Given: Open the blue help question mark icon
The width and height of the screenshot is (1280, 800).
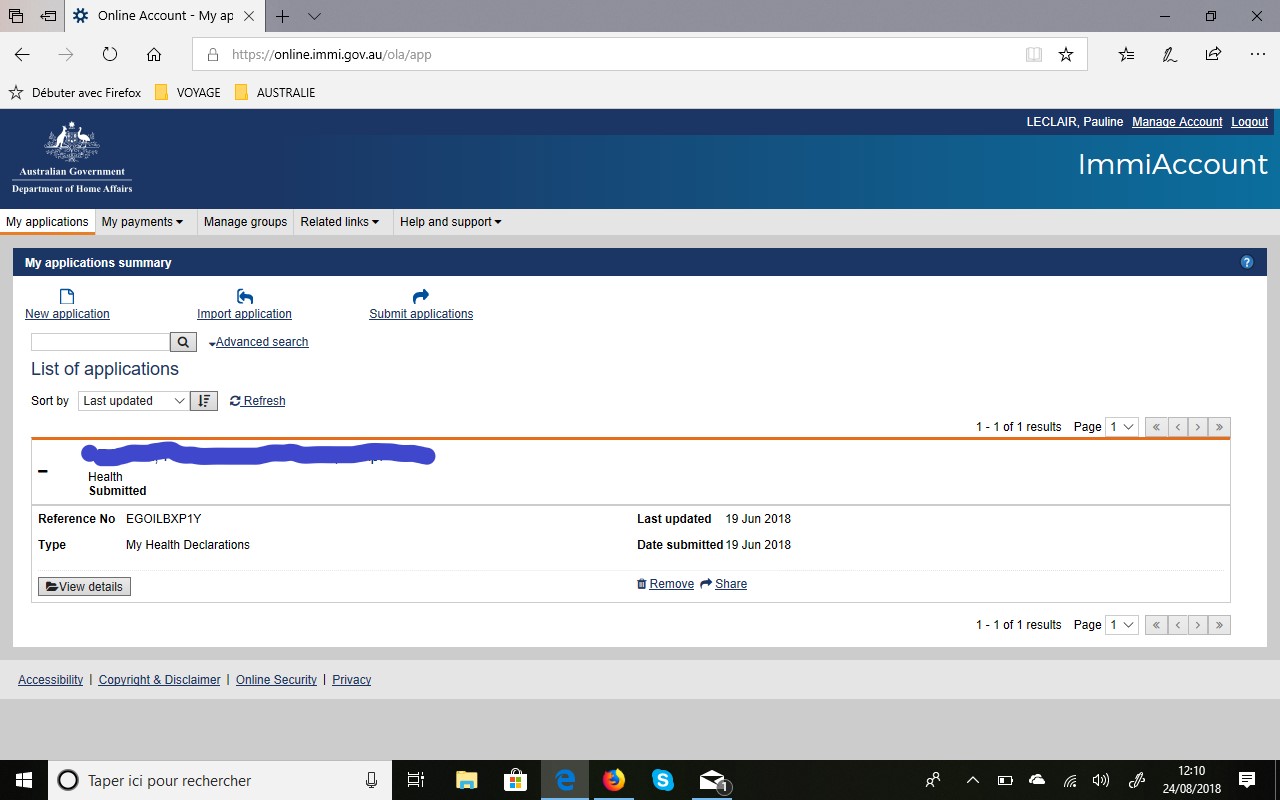Looking at the screenshot, I should (x=1247, y=262).
